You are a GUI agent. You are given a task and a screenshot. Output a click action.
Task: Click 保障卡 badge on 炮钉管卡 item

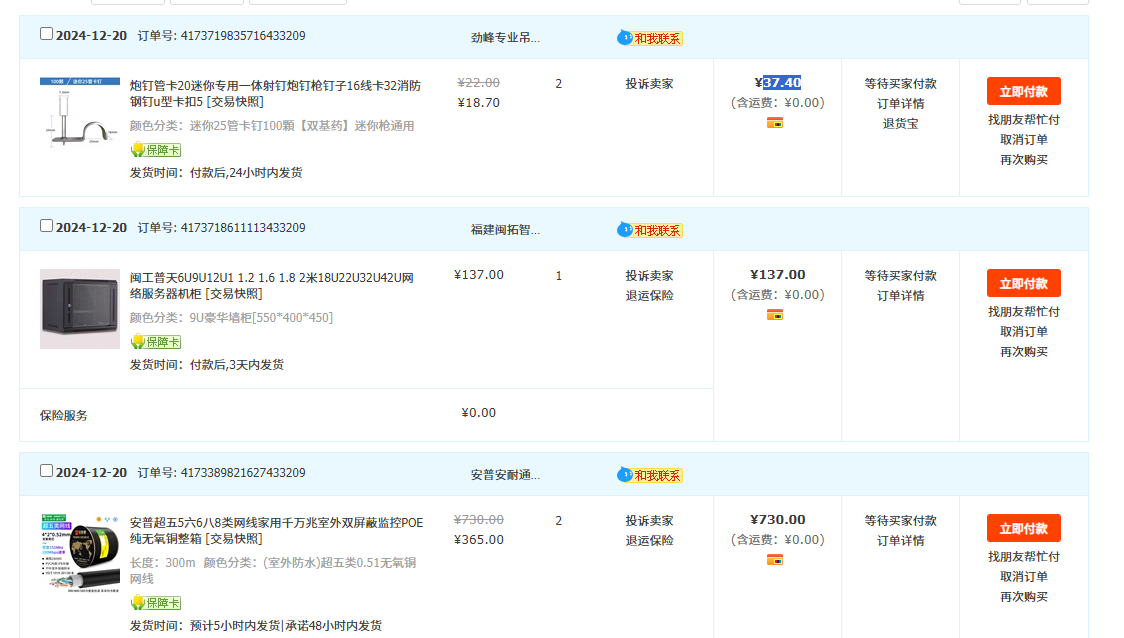coord(156,150)
